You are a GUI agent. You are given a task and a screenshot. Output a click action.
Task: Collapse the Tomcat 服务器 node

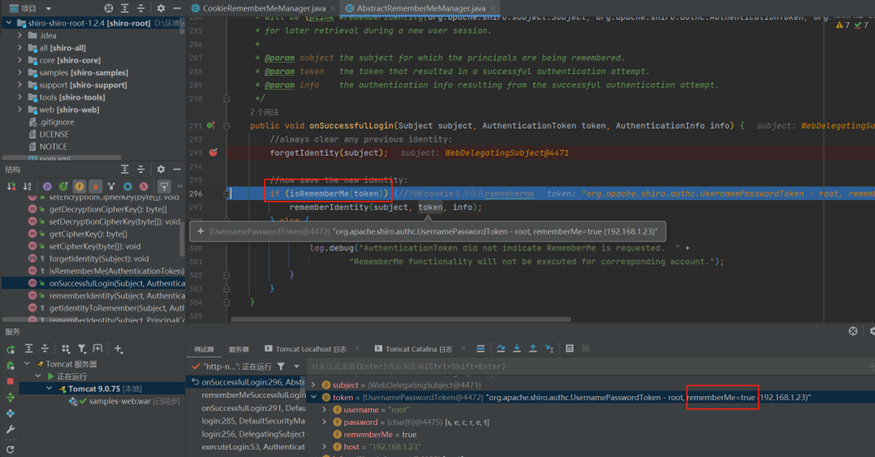pos(27,364)
